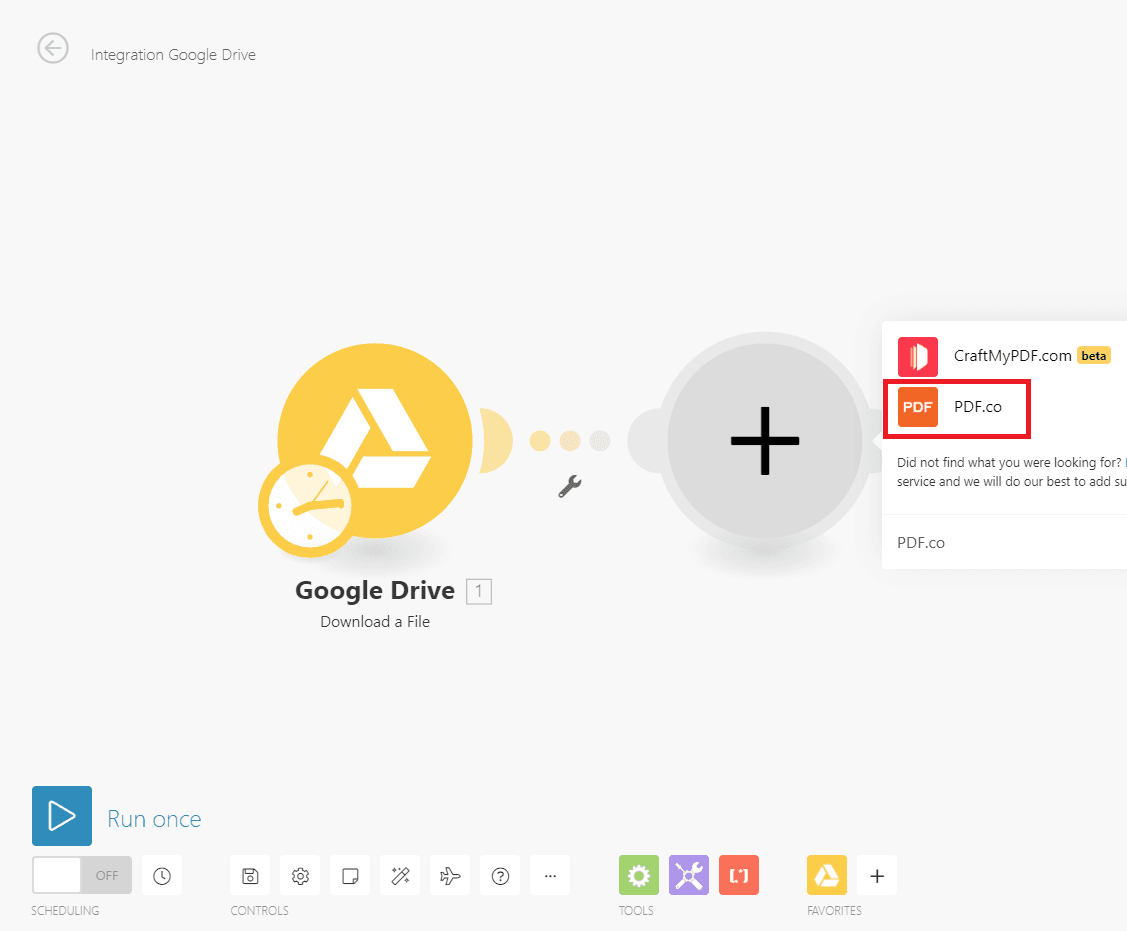Open the purple Flow Control tools
The height and width of the screenshot is (931, 1127).
[688, 875]
